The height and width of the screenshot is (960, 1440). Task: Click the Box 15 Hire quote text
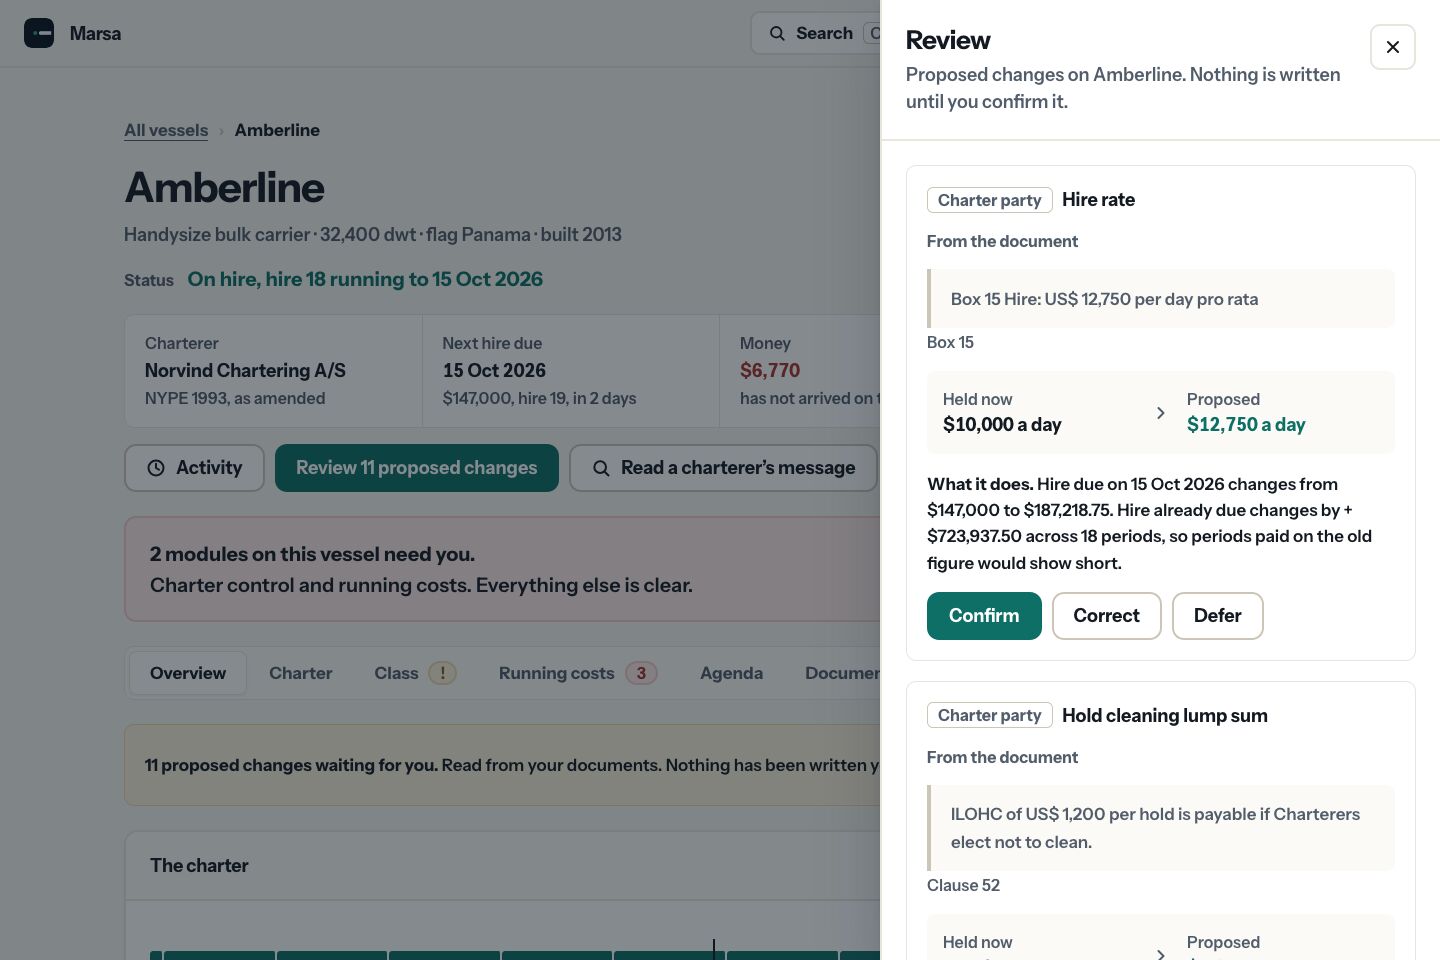(1104, 299)
